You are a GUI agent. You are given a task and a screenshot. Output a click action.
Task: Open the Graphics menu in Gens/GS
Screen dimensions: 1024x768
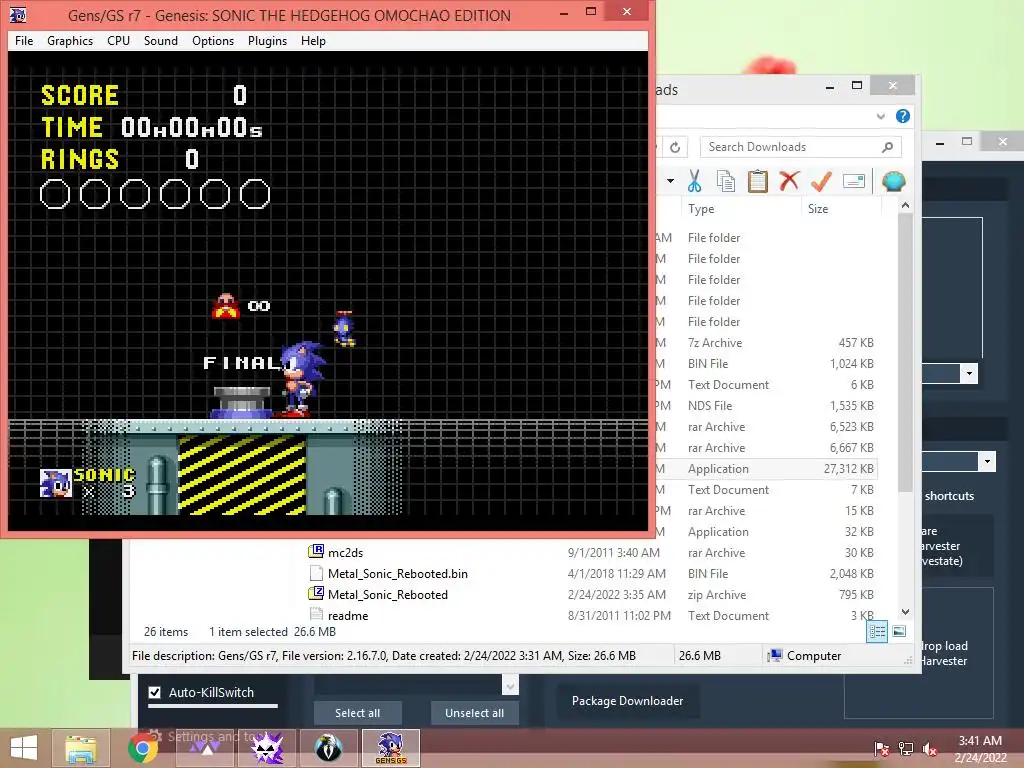point(70,40)
